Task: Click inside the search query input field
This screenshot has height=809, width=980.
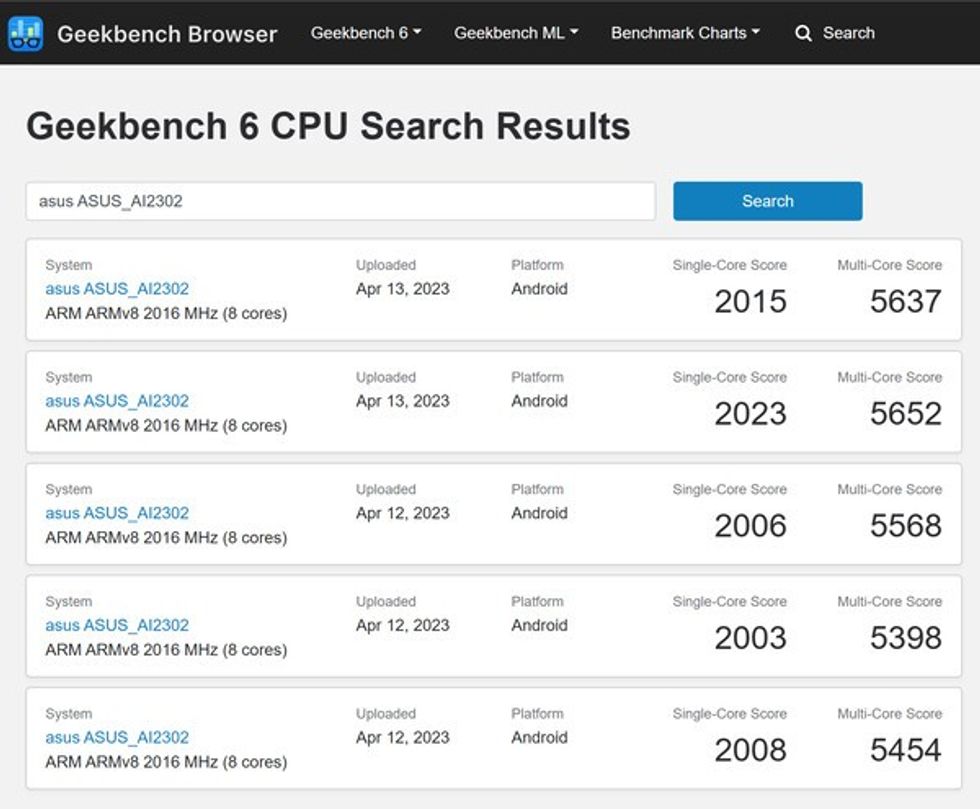Action: coord(340,201)
